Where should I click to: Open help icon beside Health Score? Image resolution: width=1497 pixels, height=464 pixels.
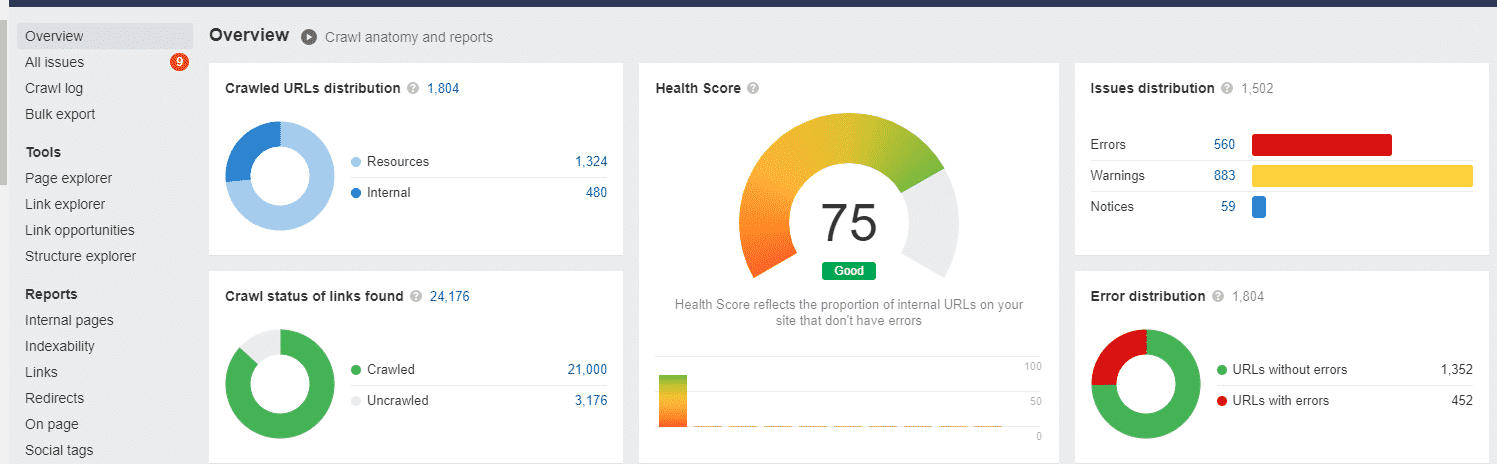[x=753, y=88]
